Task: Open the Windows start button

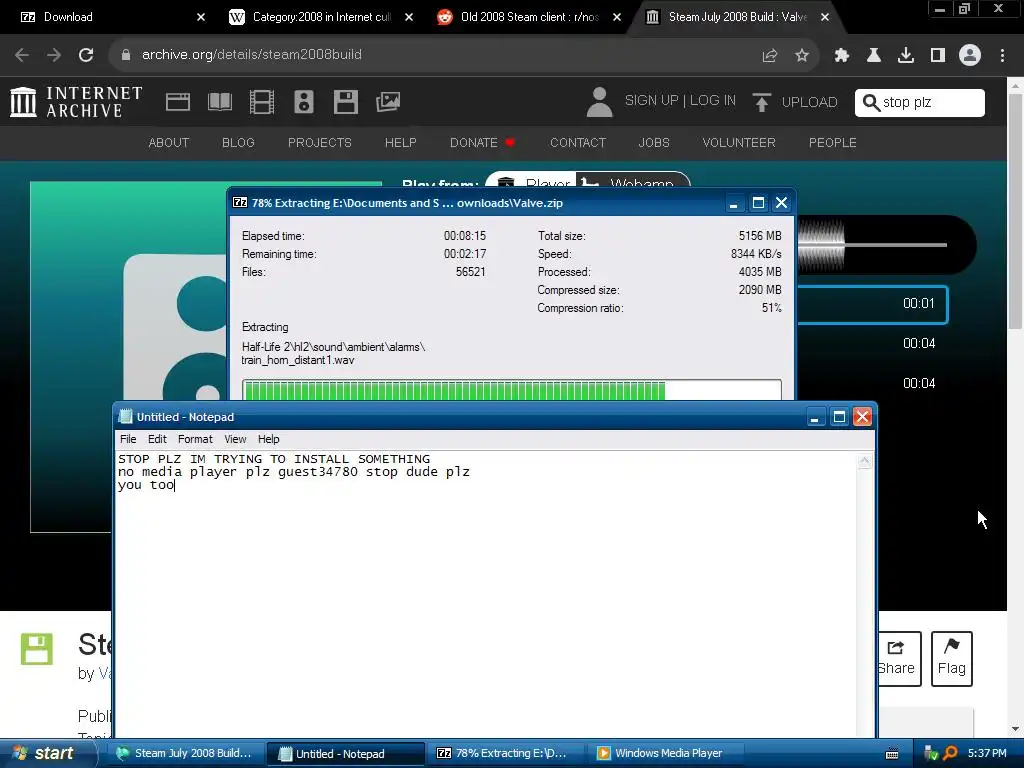Action: click(x=47, y=754)
